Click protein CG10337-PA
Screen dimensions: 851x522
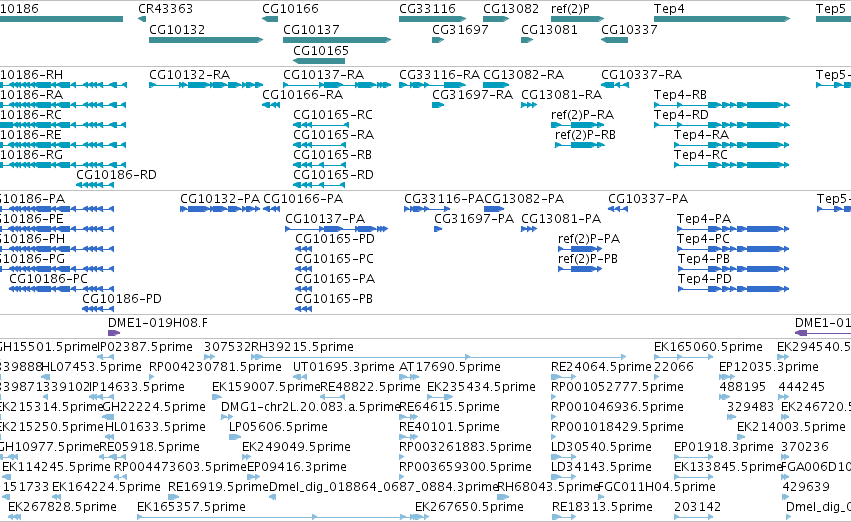648,199
